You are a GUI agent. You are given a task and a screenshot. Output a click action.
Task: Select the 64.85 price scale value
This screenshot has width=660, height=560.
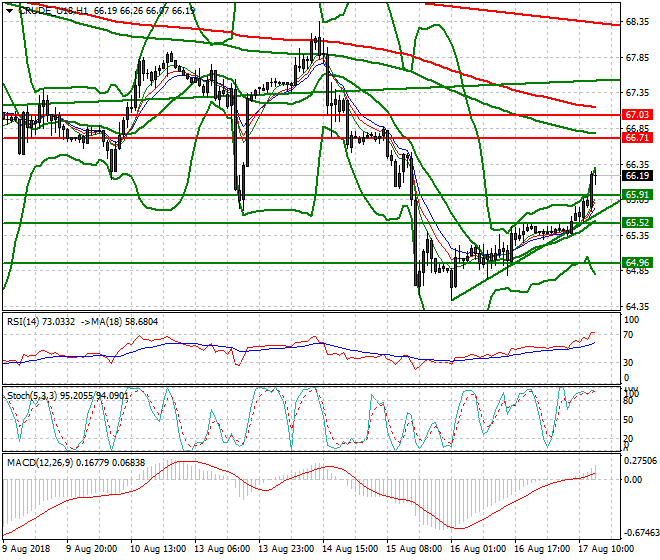637,271
